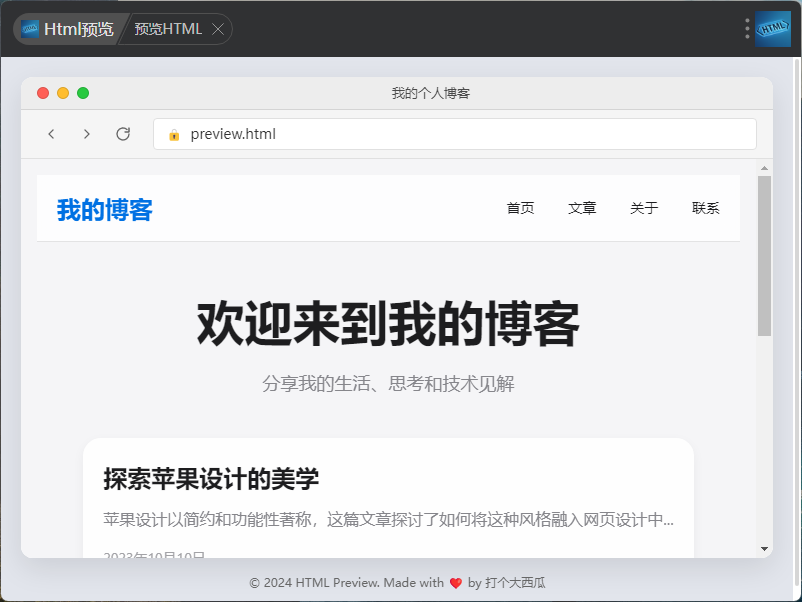Viewport: 802px width, 602px height.
Task: Click the scroll down arrow of the preview
Action: pos(764,549)
